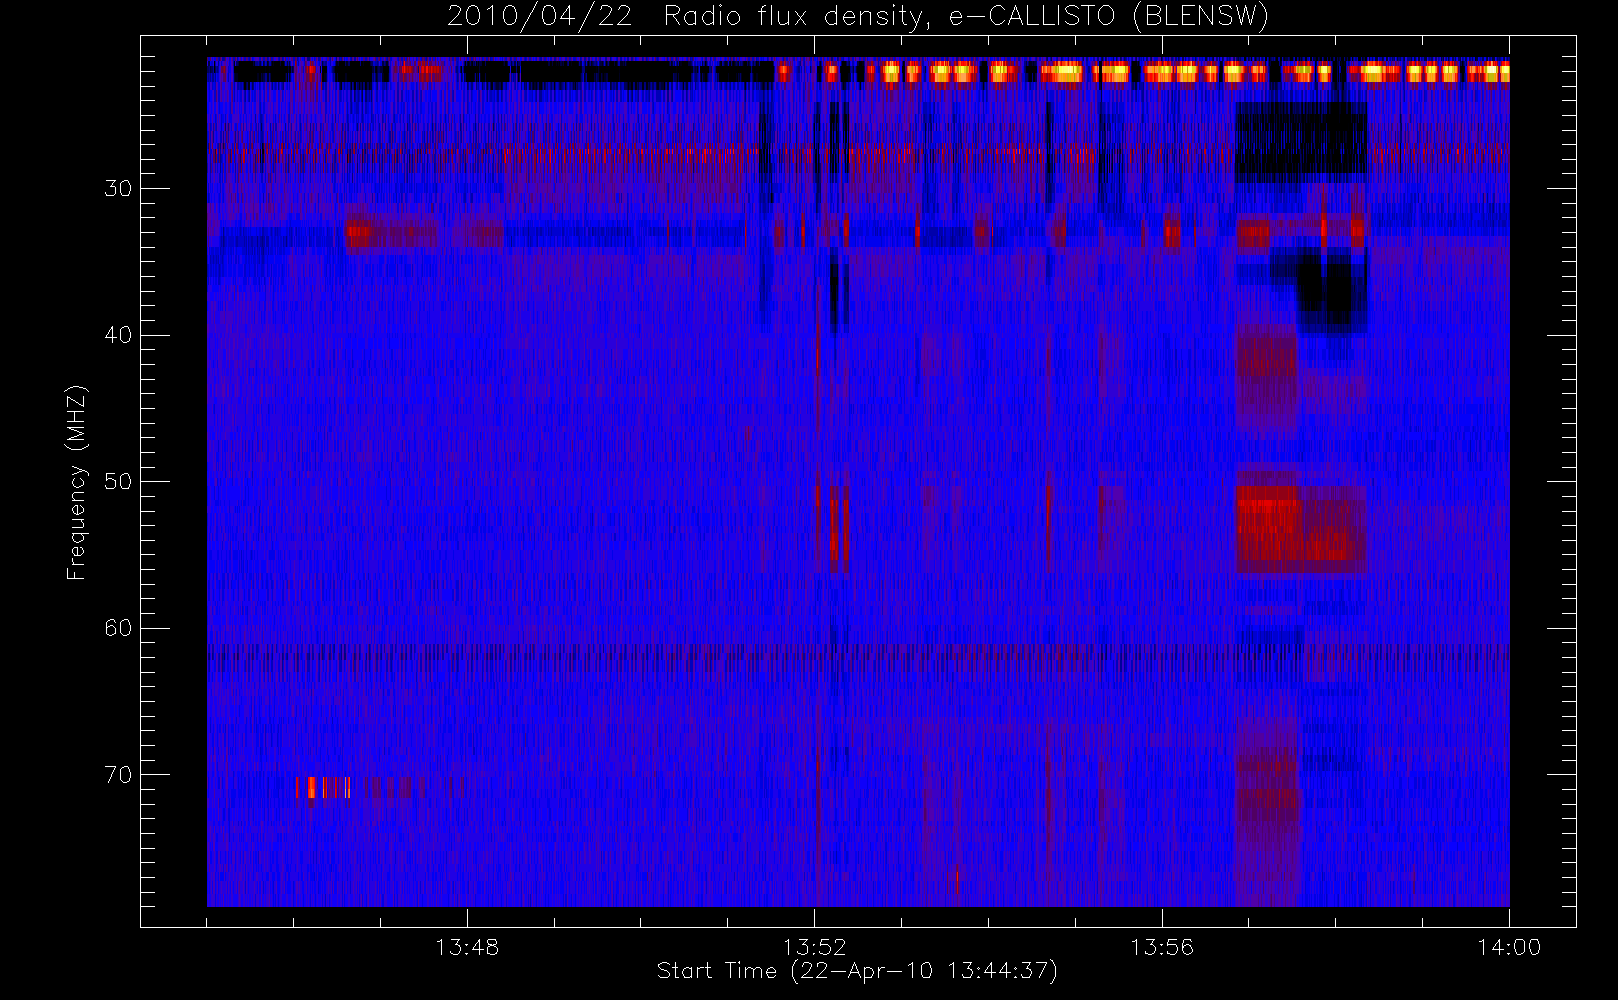Click the 14:00 time tick label

1509,947
